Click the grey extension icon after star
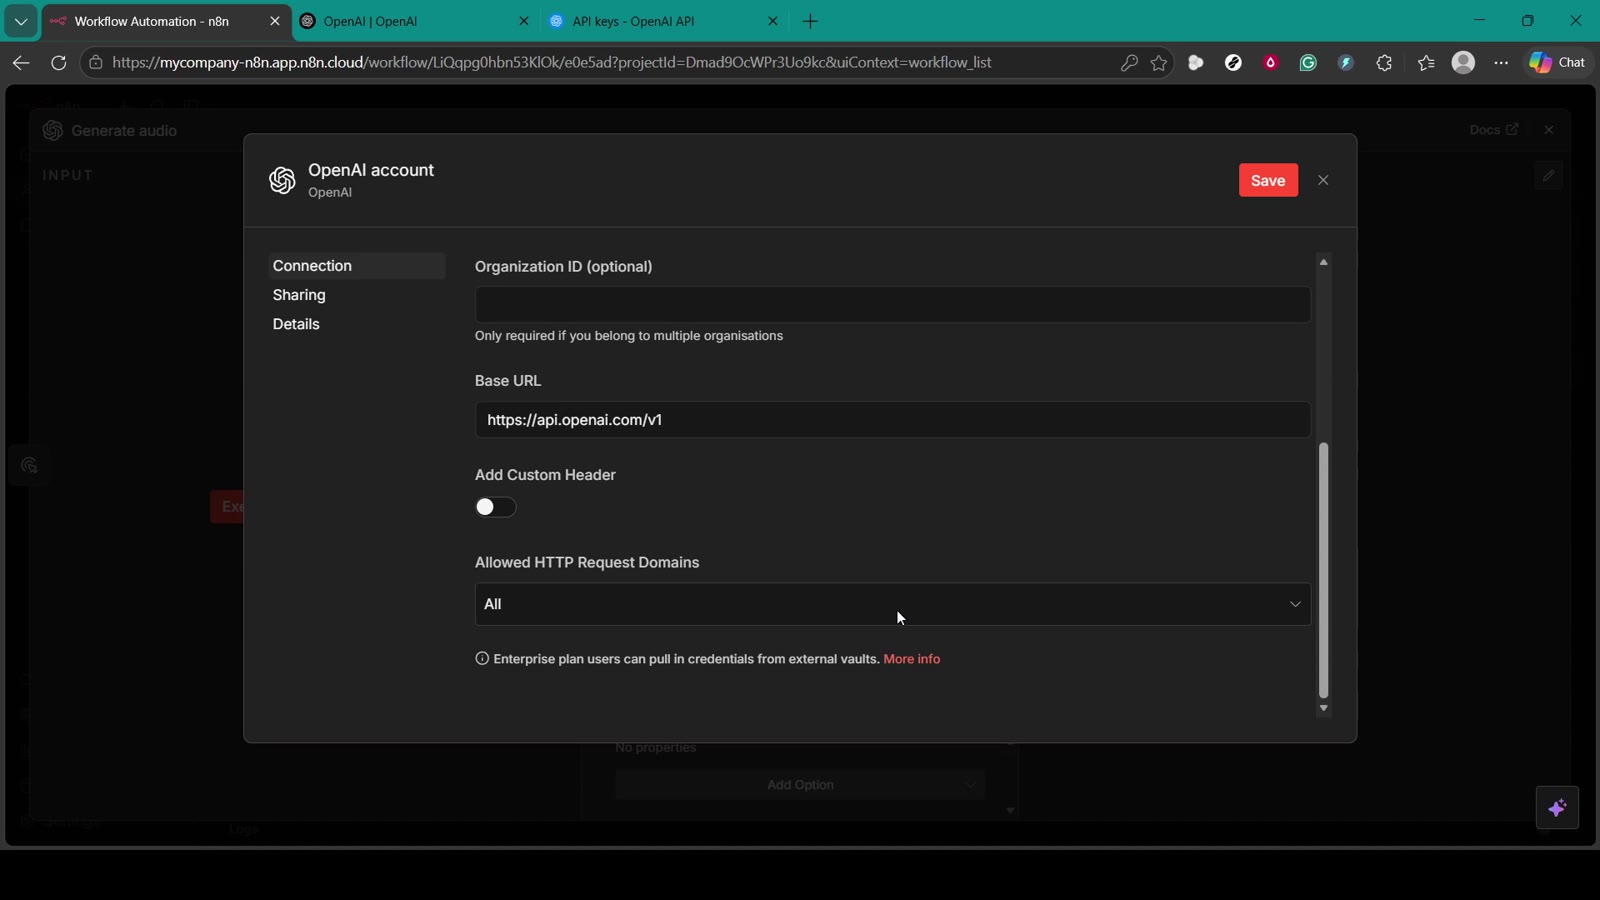The width and height of the screenshot is (1600, 900). coord(1195,62)
